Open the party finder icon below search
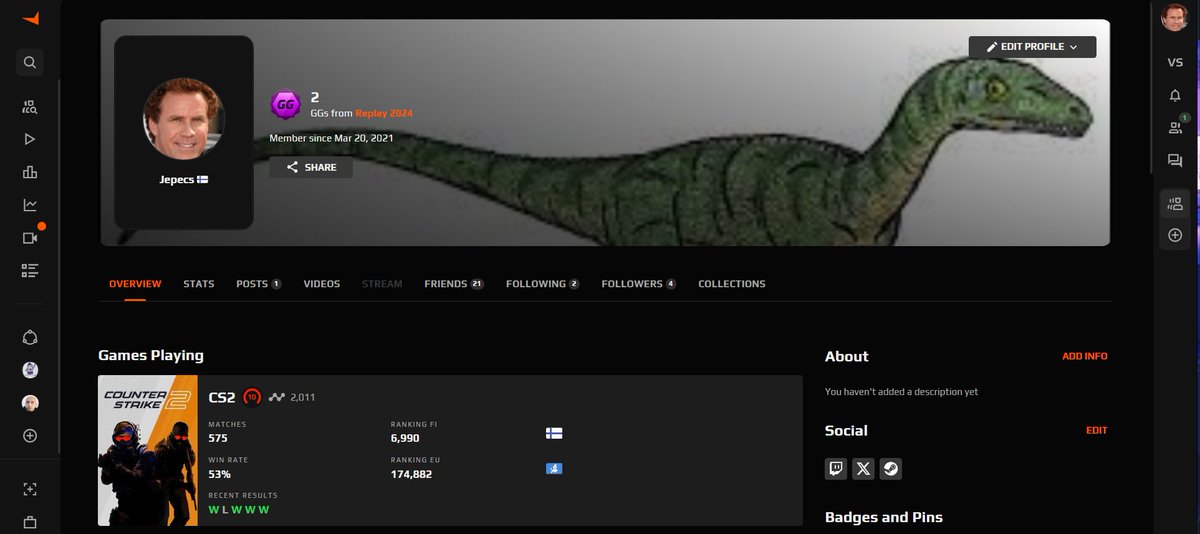 click(30, 106)
